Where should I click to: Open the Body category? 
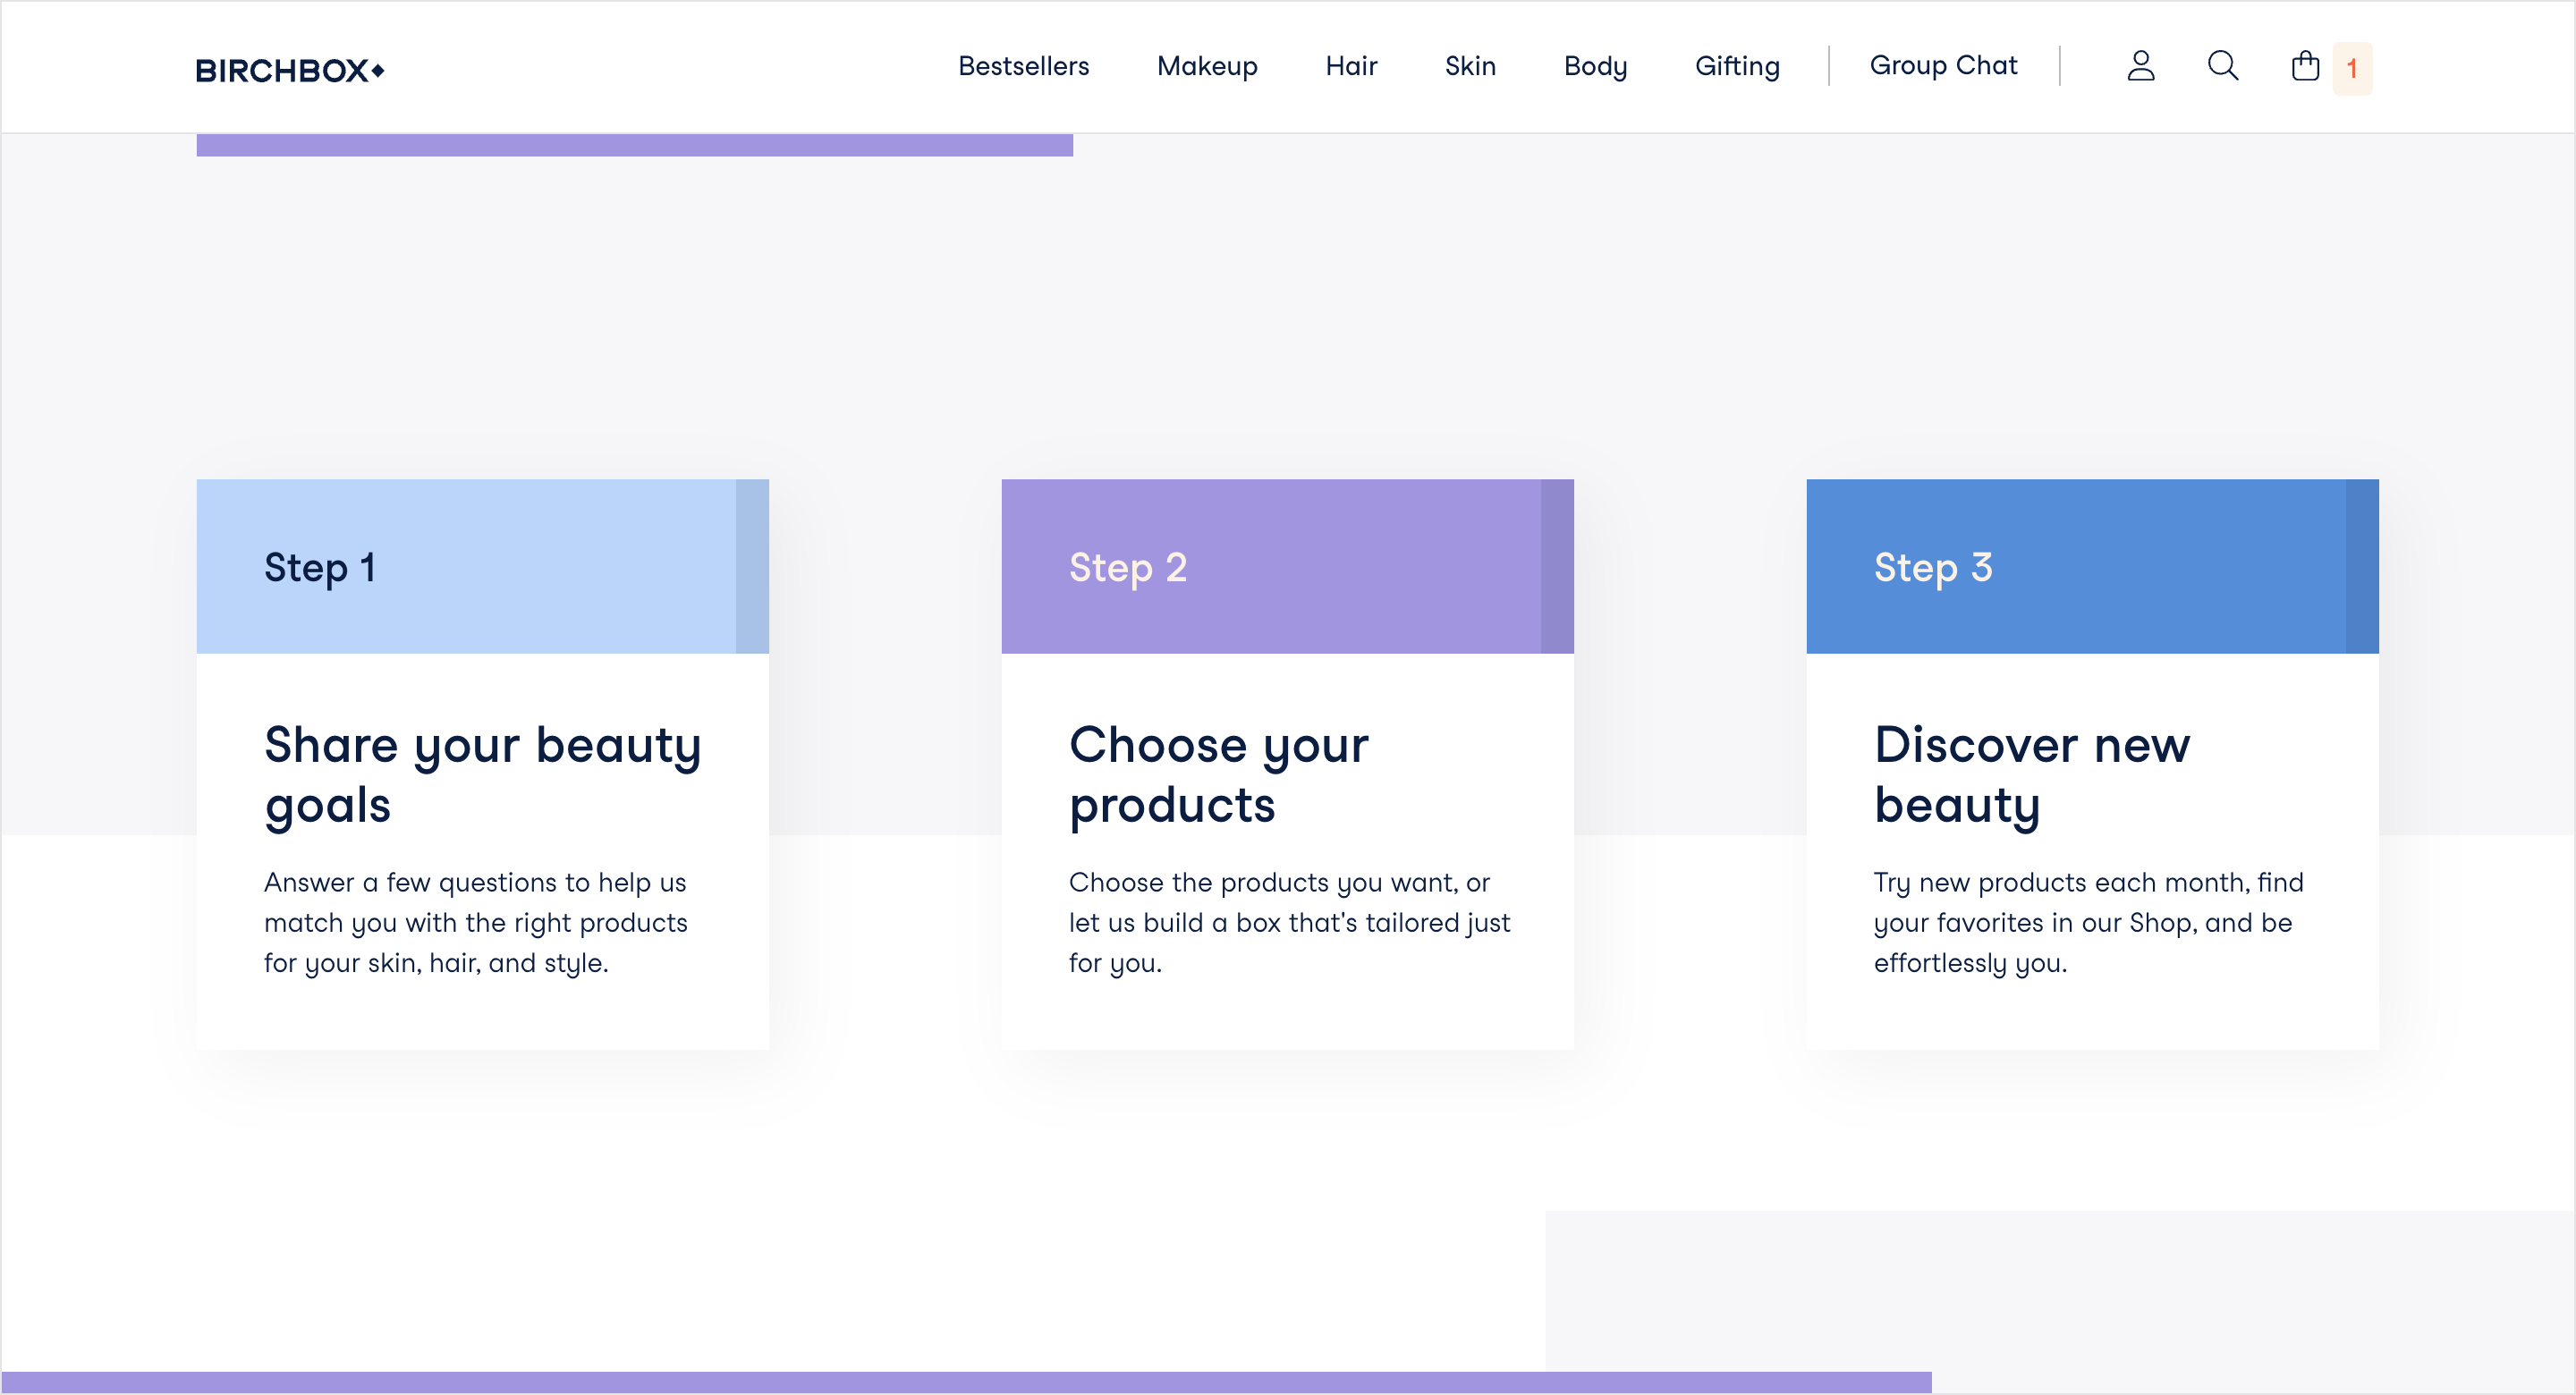pos(1595,66)
